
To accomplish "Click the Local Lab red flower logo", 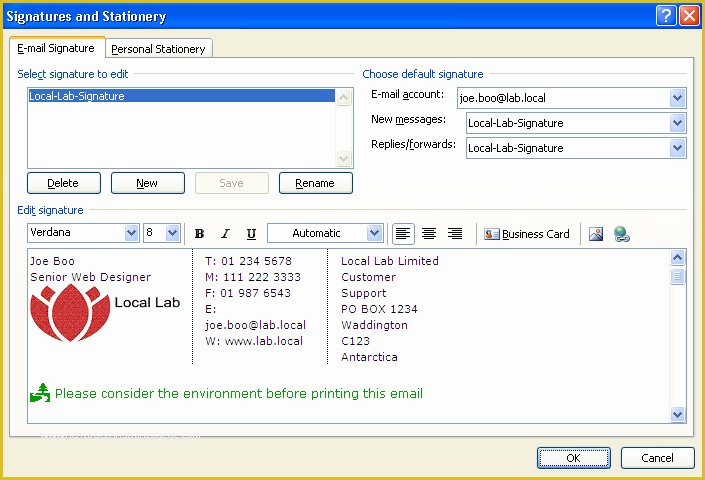I will coord(70,313).
